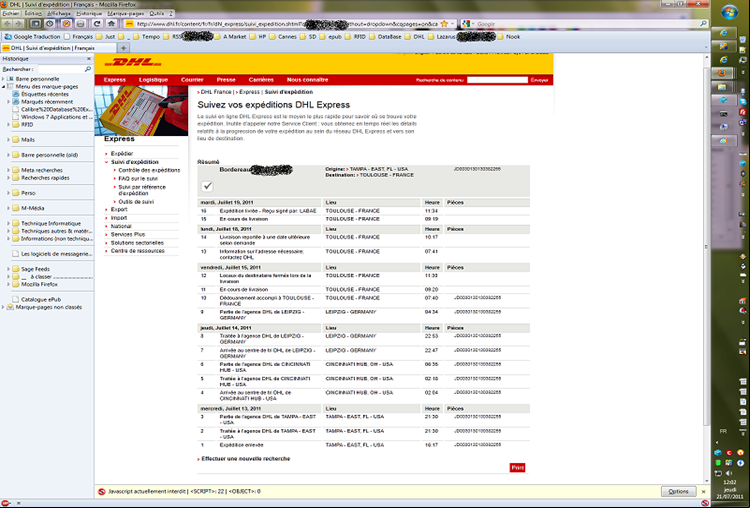Open the Carrières section in the red bar
Screen dimensions: 750x508
point(261,80)
